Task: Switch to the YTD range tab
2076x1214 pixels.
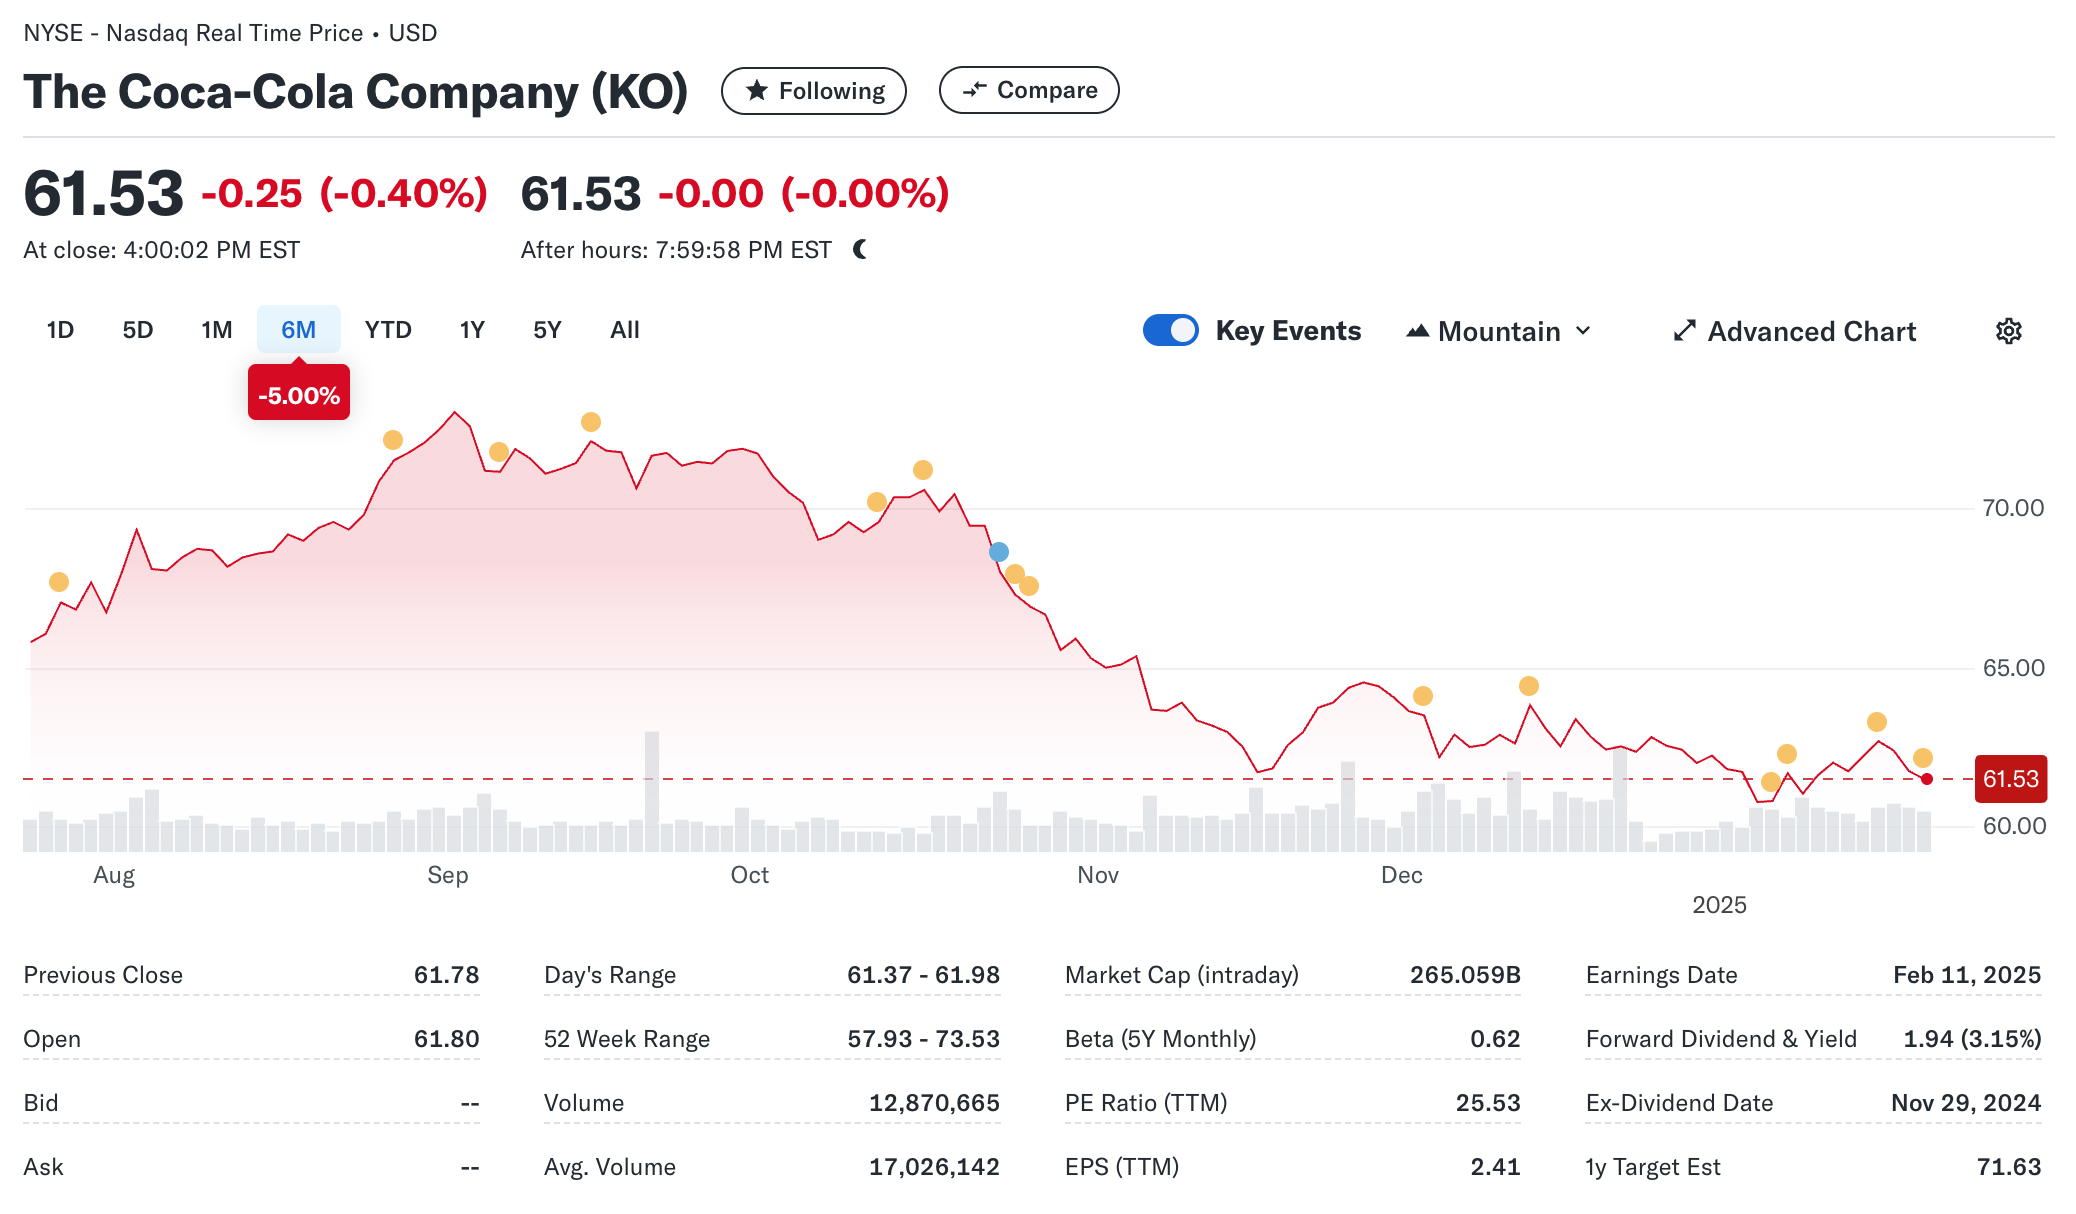Action: click(x=388, y=330)
